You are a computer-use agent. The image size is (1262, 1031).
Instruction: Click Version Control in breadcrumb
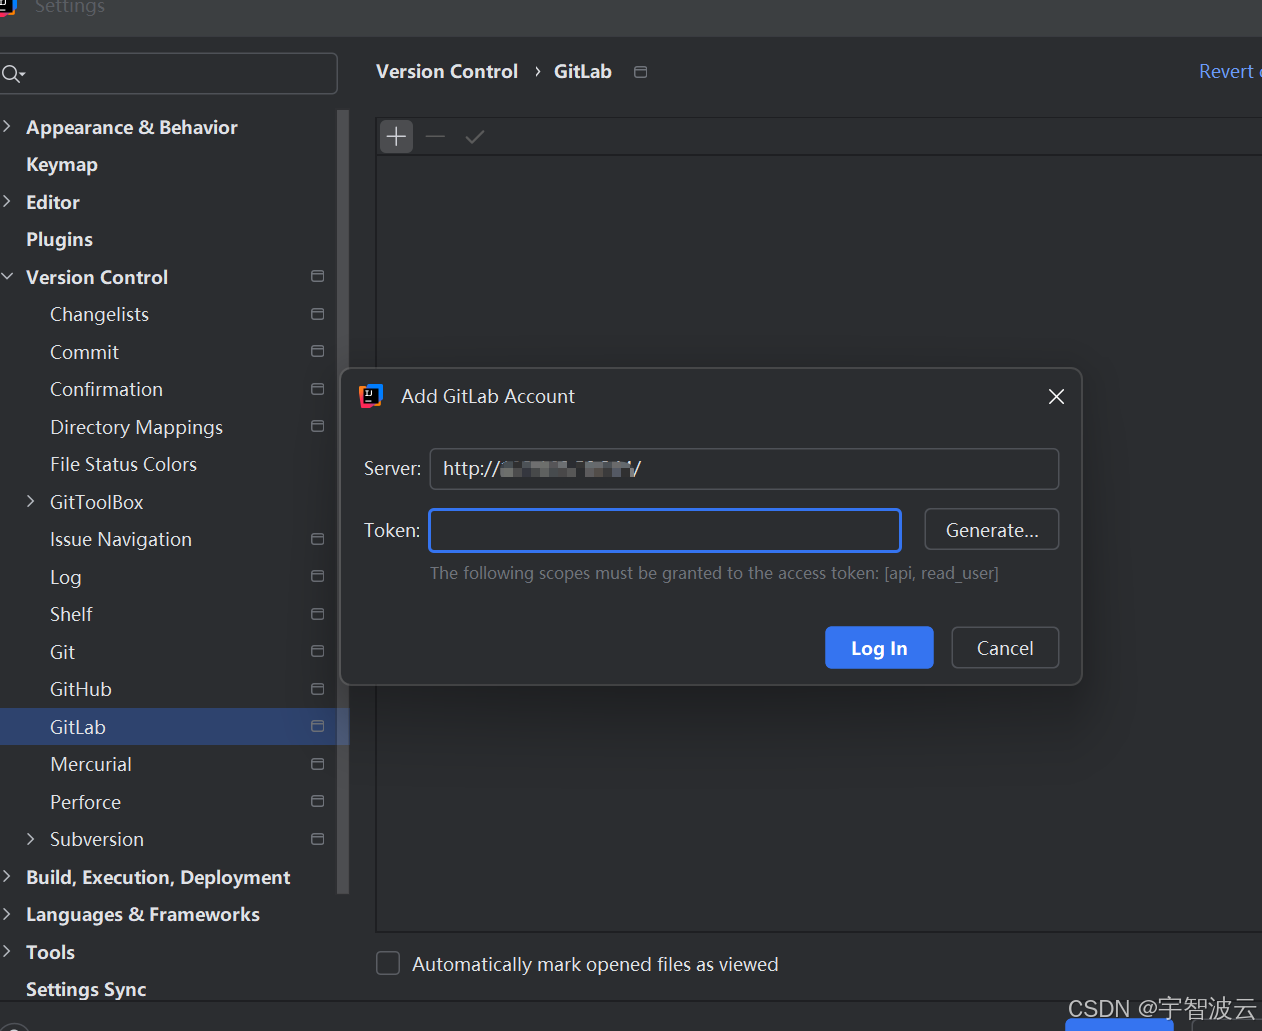(x=447, y=71)
